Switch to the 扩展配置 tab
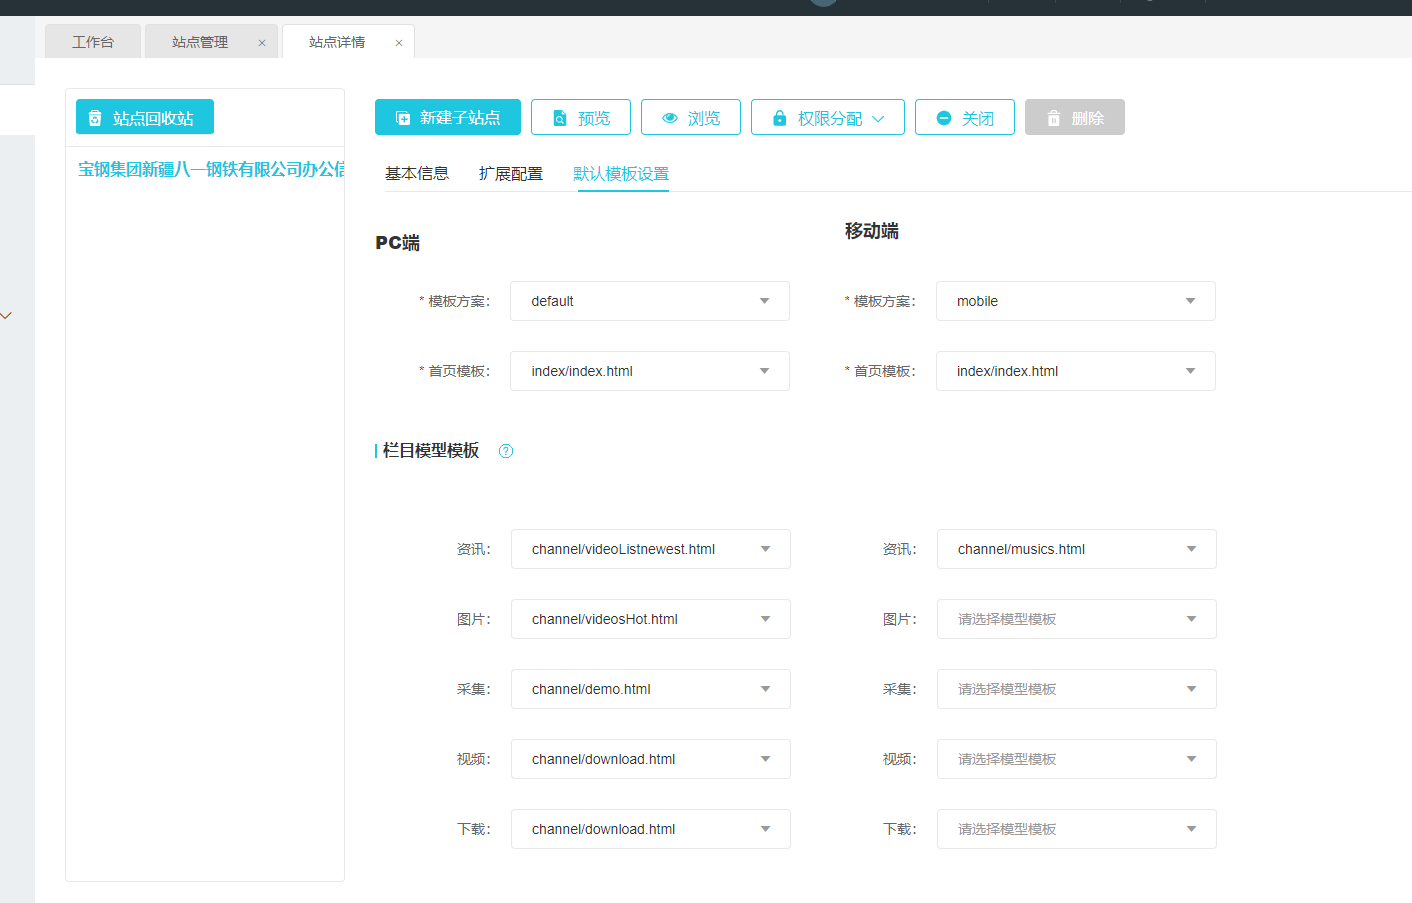Image resolution: width=1412 pixels, height=903 pixels. pyautogui.click(x=511, y=174)
